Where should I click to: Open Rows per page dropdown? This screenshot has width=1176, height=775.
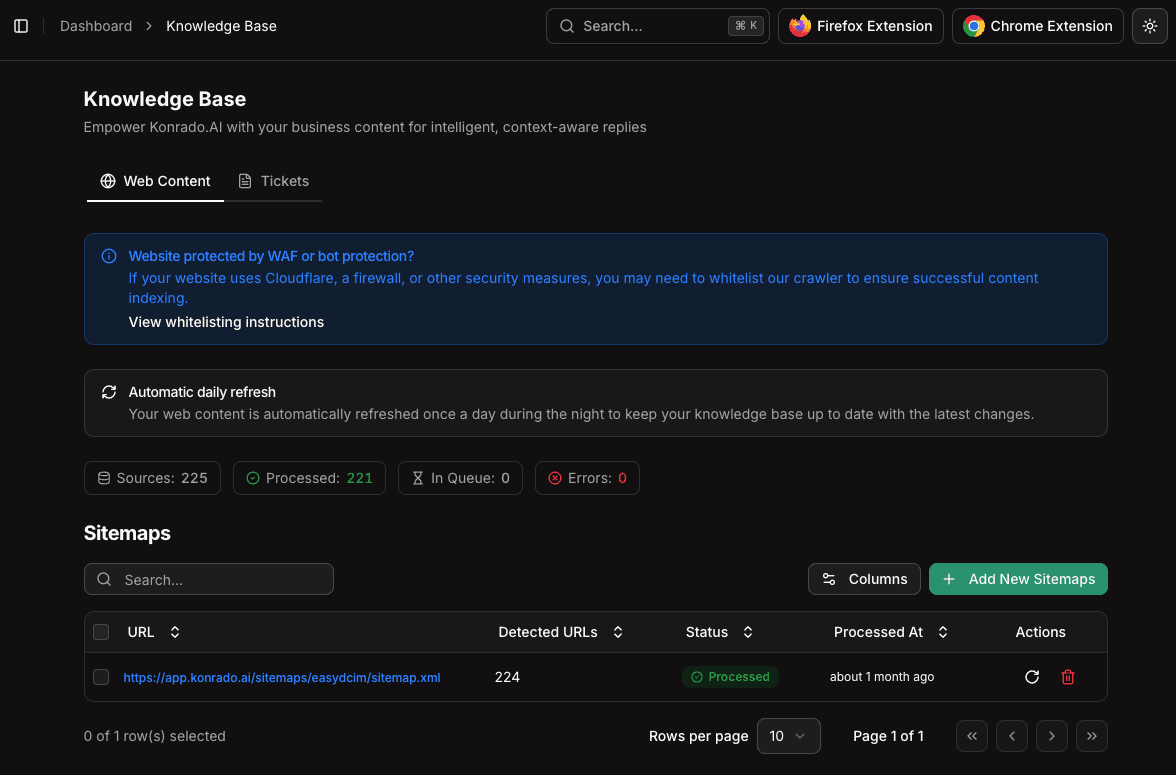tap(788, 736)
